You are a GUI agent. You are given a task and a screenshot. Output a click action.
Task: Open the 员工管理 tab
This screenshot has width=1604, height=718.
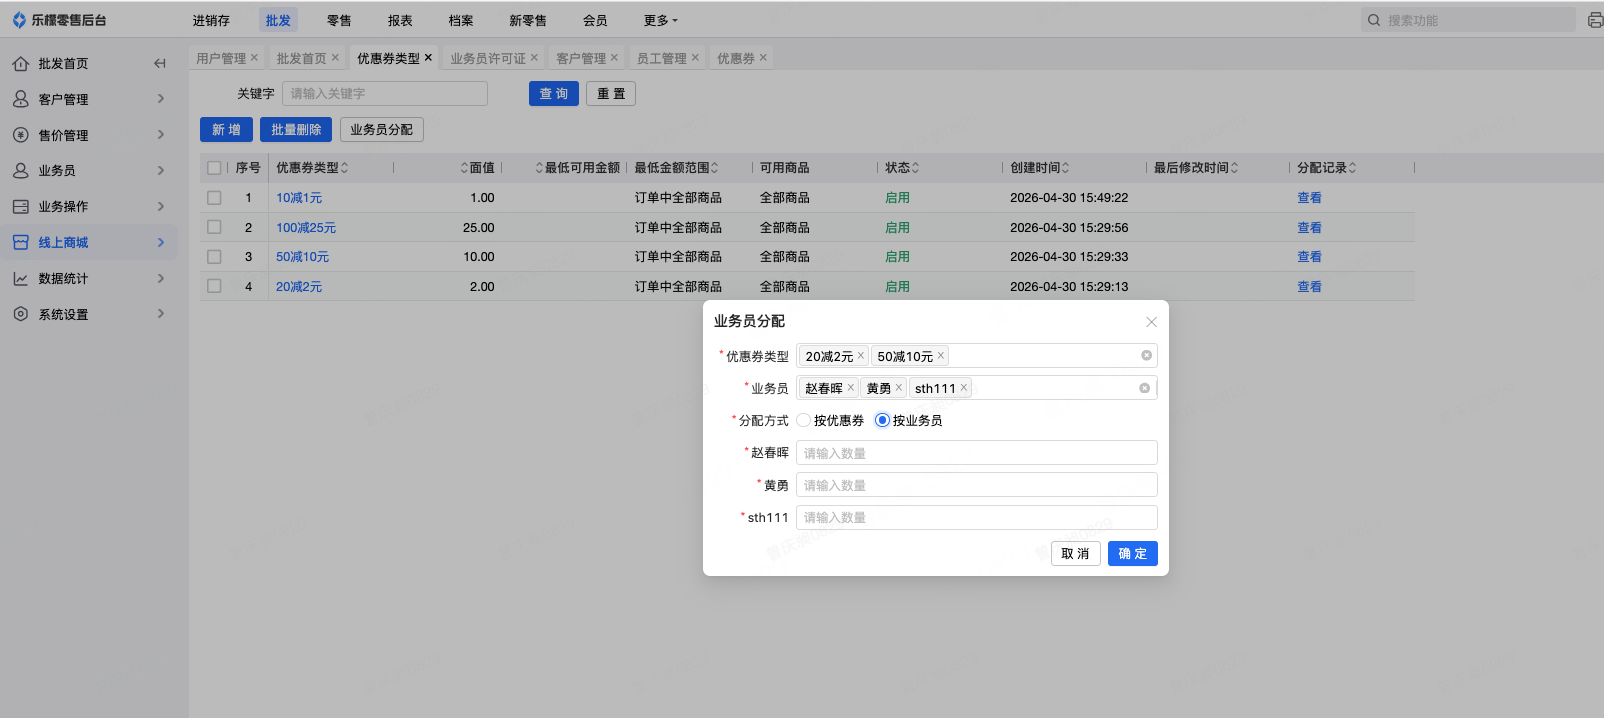[x=661, y=58]
